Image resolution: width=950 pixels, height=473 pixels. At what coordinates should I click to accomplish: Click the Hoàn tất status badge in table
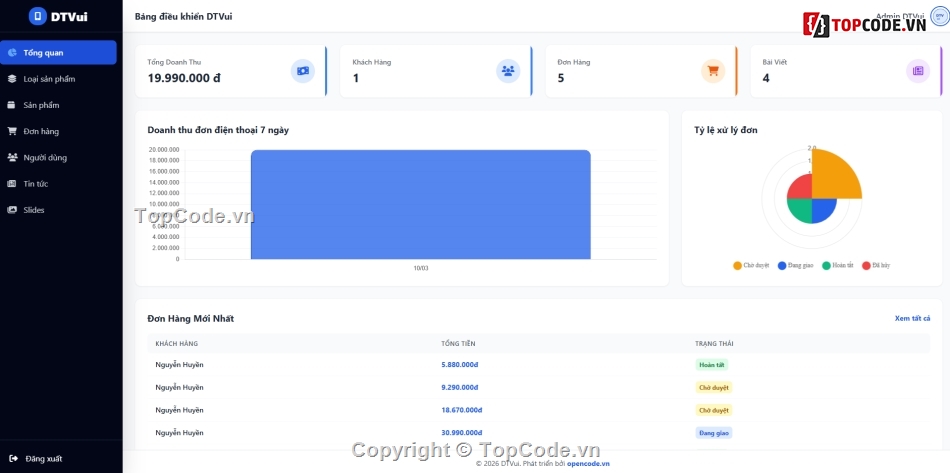(x=711, y=365)
